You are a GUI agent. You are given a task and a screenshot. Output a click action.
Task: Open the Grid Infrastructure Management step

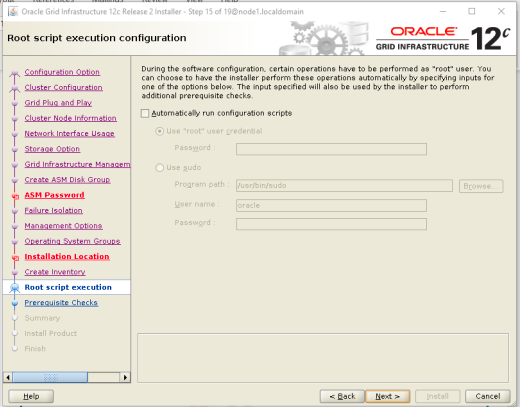[x=77, y=164]
